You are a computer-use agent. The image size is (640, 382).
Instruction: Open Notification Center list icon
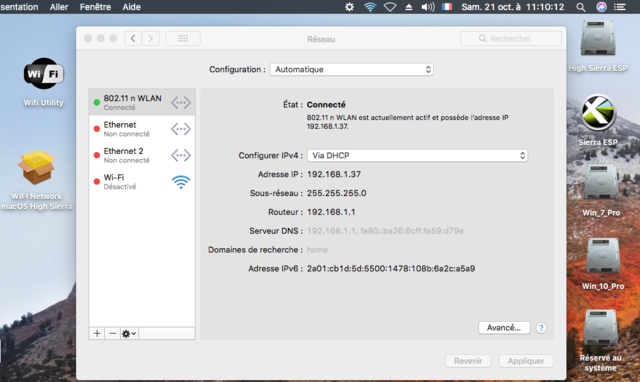pos(620,7)
